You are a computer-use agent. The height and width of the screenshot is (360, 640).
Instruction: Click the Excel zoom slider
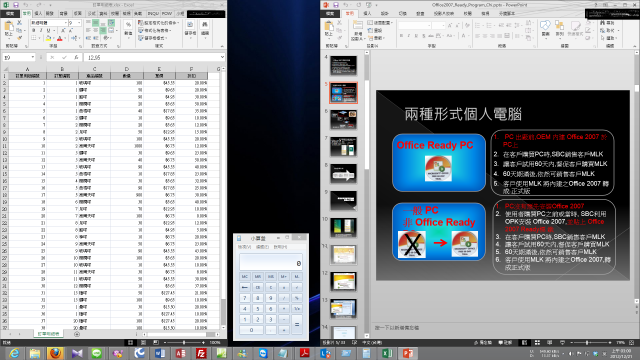point(184,342)
